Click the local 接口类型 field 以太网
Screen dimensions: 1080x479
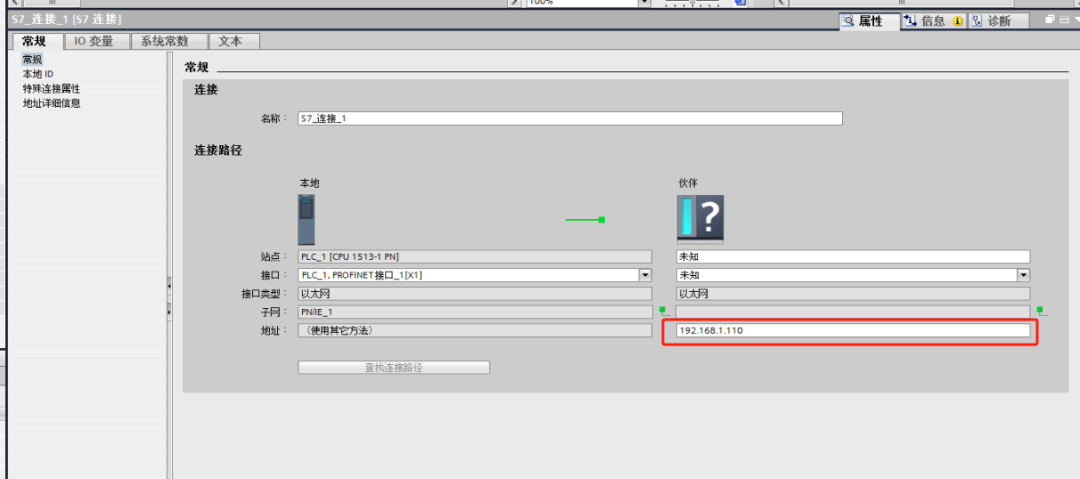point(475,294)
